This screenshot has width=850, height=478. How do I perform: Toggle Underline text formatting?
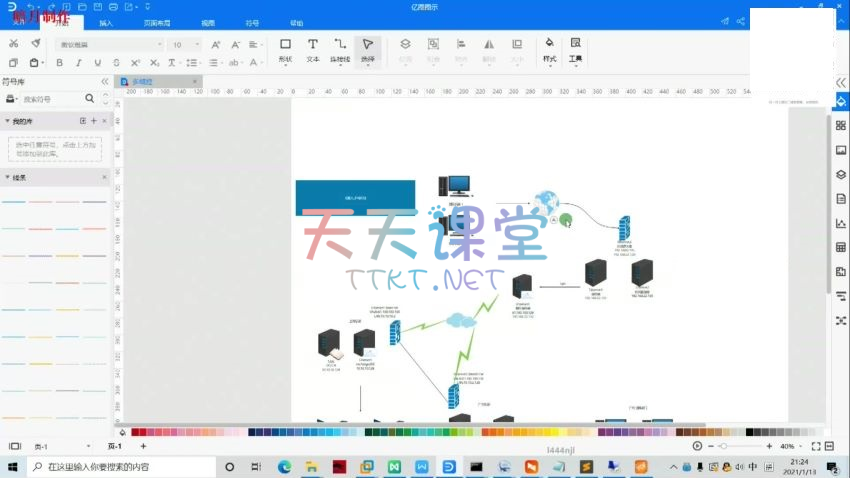coord(97,63)
